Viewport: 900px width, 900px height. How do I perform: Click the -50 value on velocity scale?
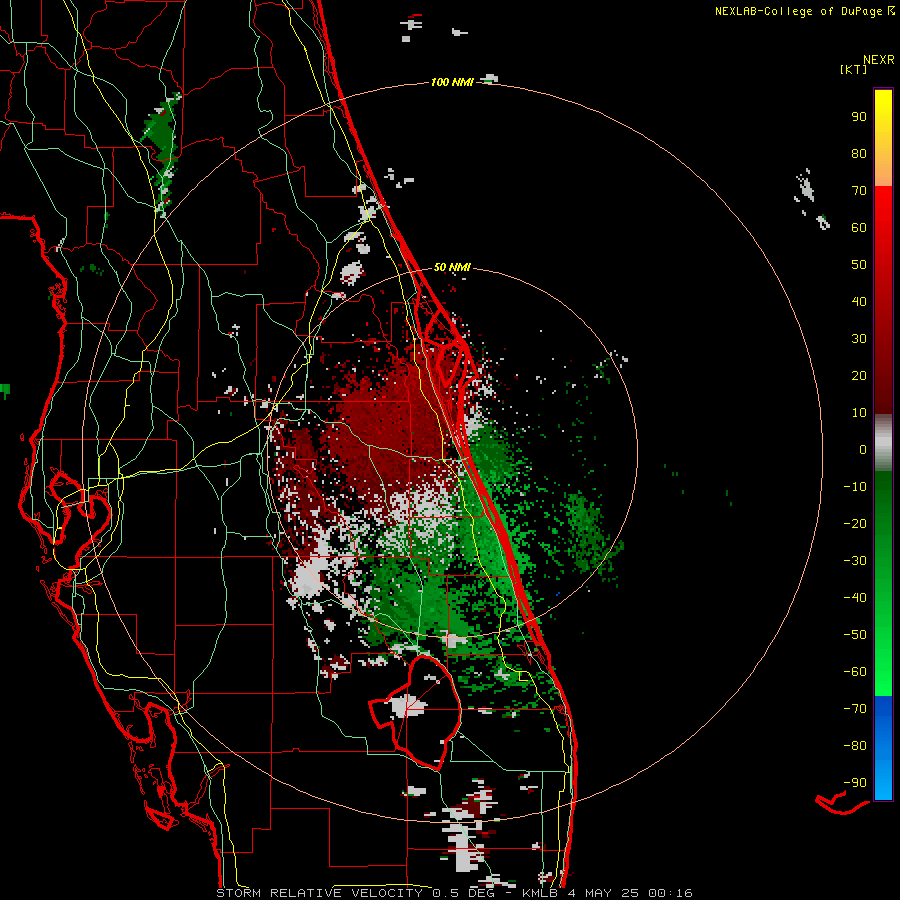[x=855, y=634]
